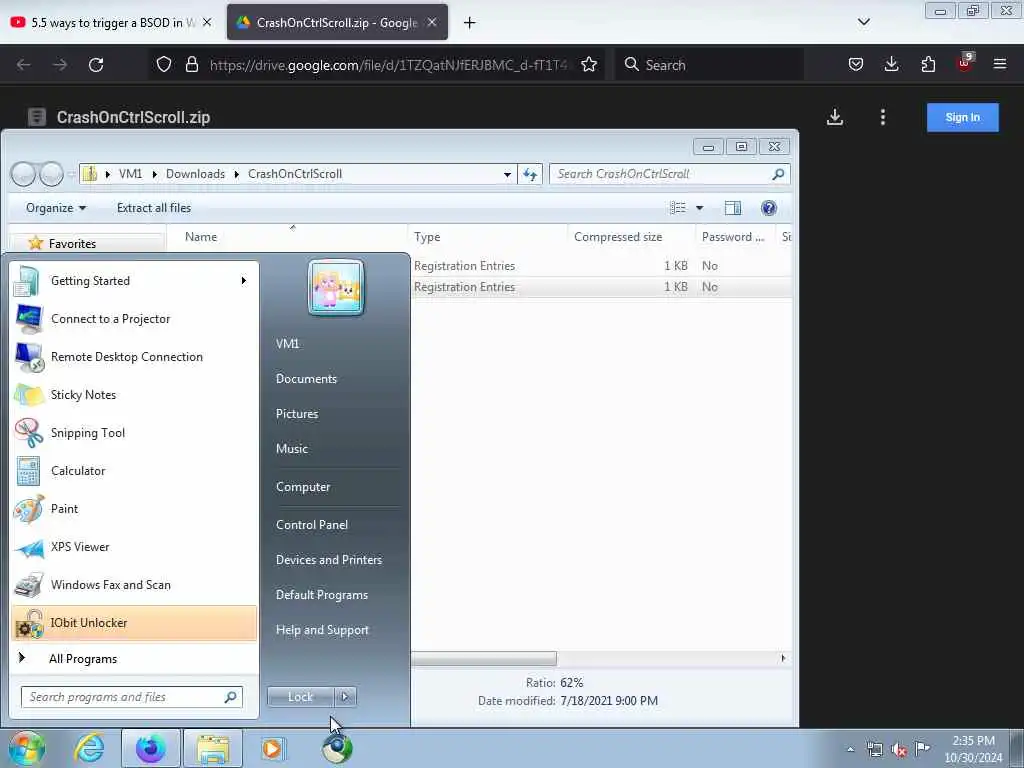Launch Sticky Notes from Start menu

134,395
